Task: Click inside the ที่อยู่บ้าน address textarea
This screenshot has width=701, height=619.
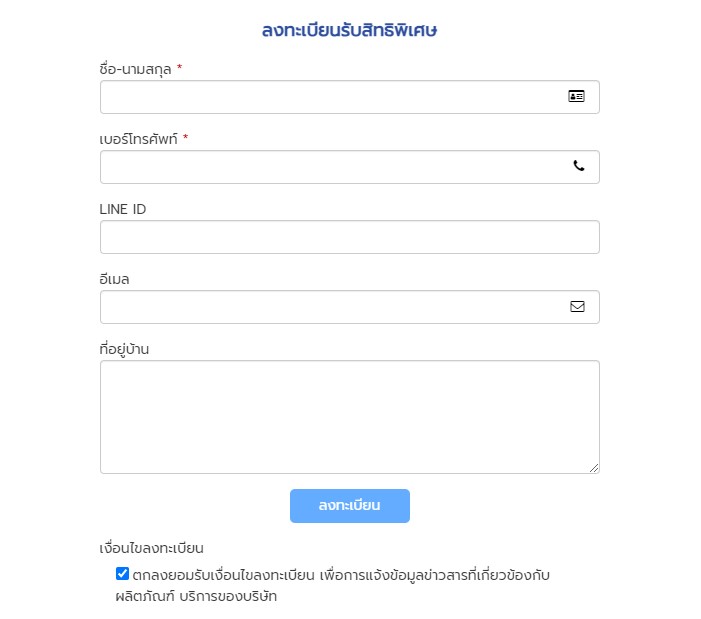Action: click(x=349, y=416)
